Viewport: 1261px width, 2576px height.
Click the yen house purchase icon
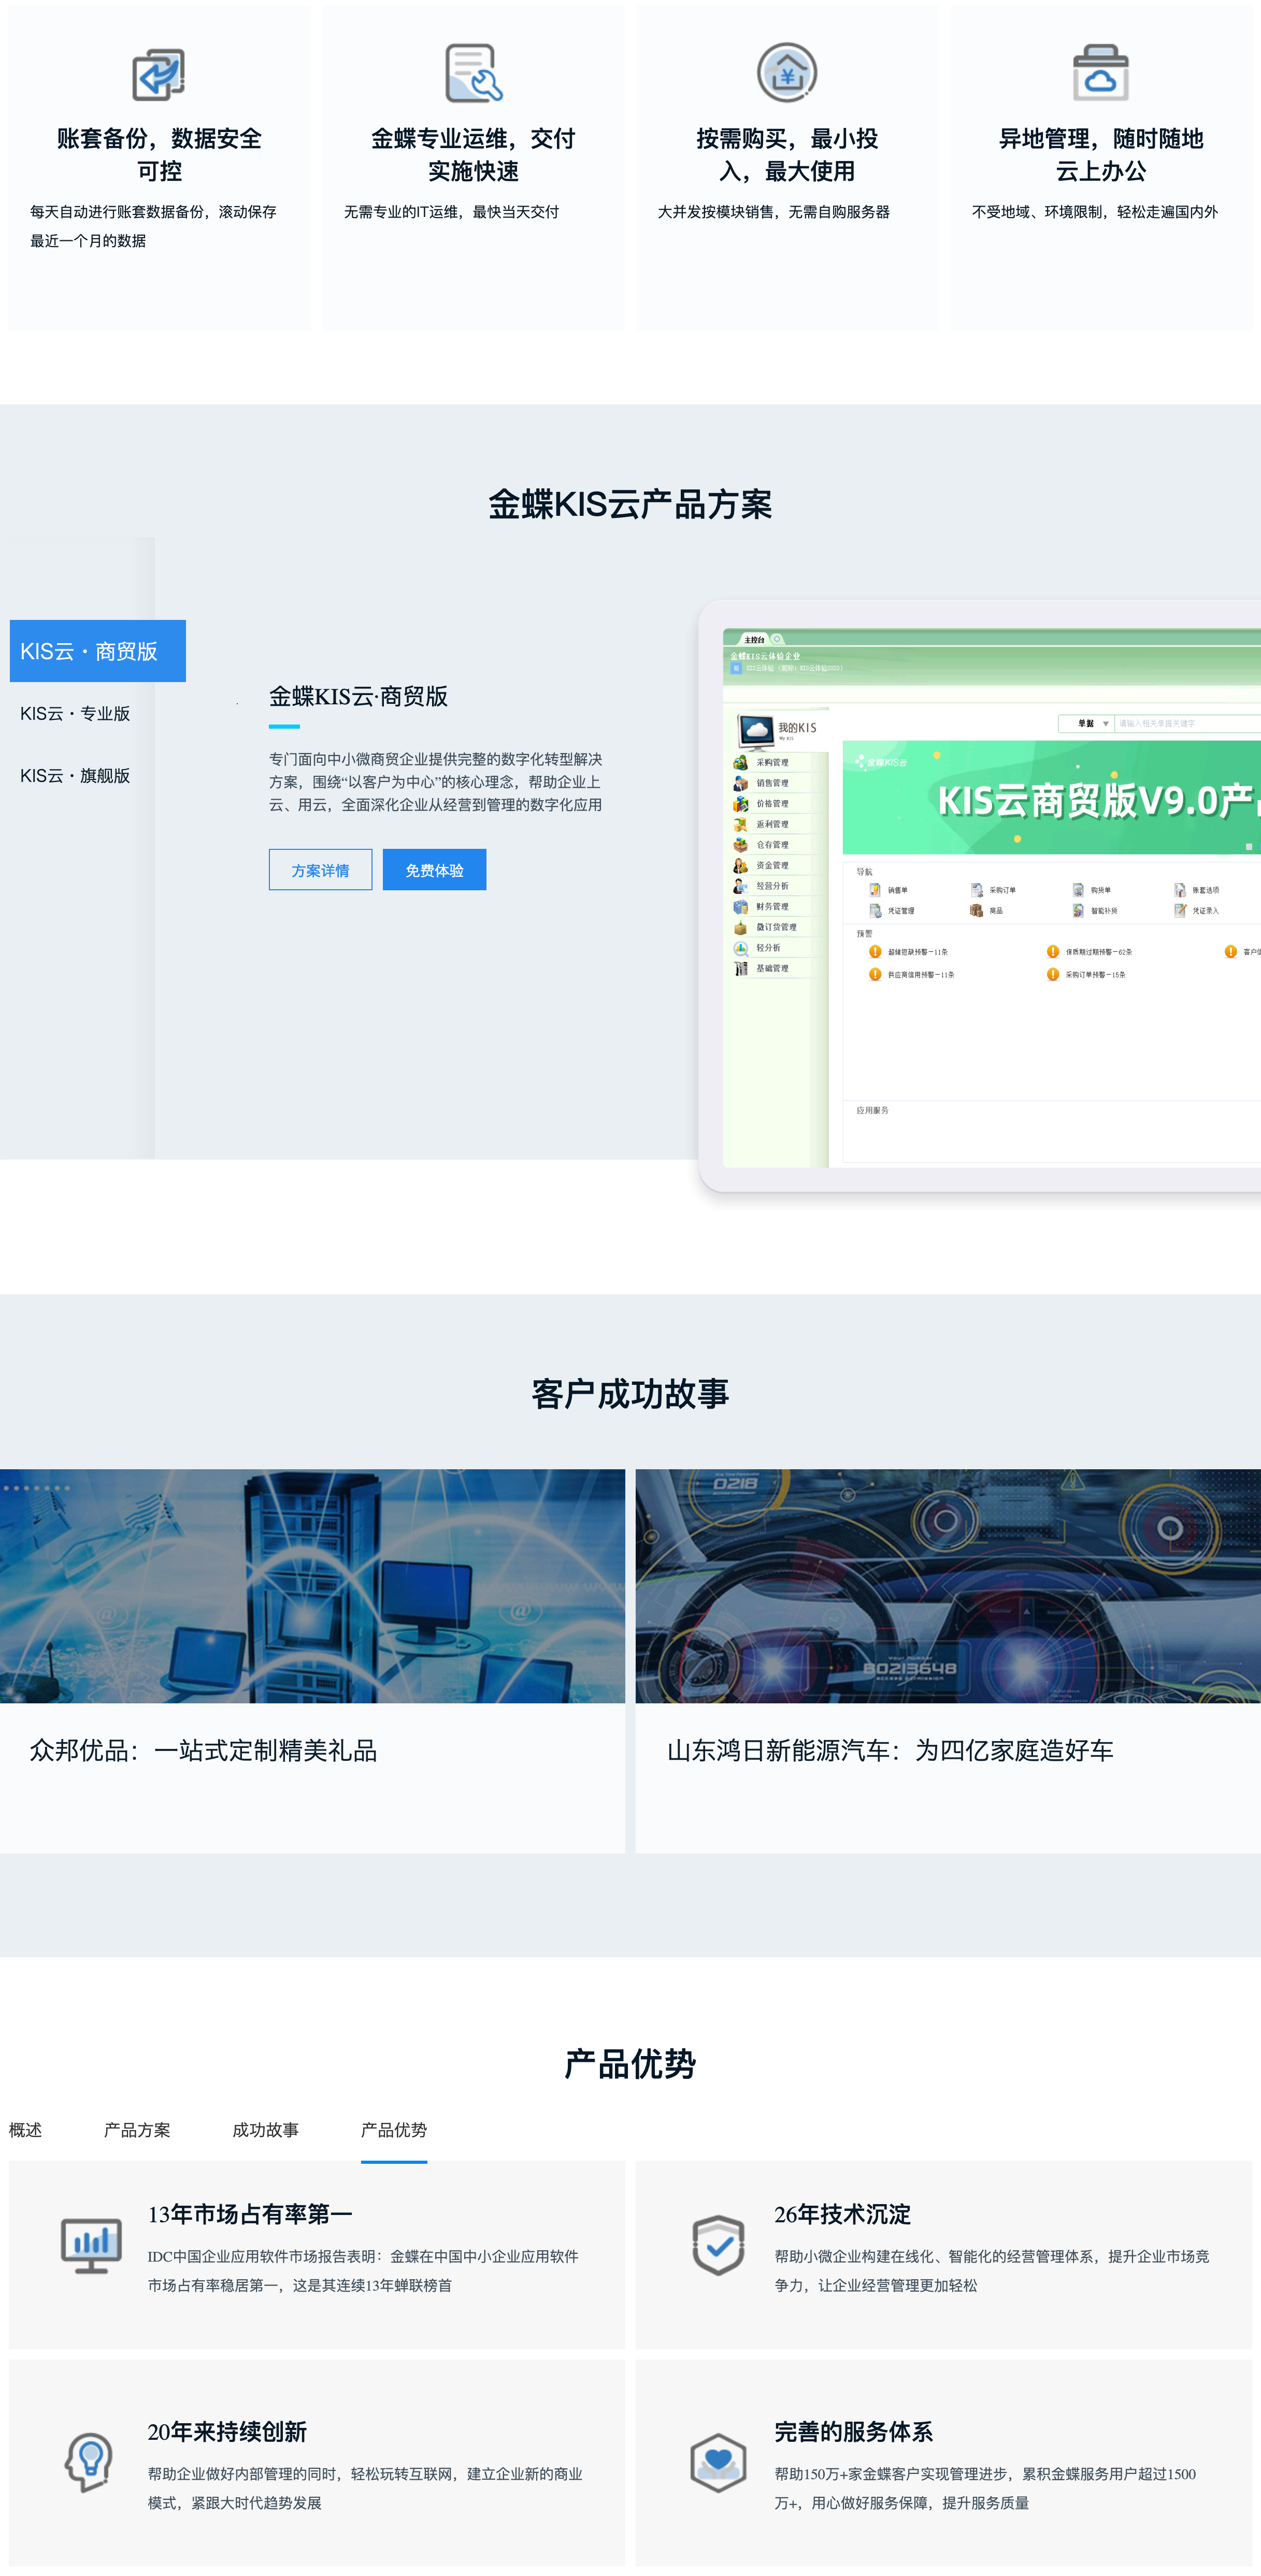[787, 73]
